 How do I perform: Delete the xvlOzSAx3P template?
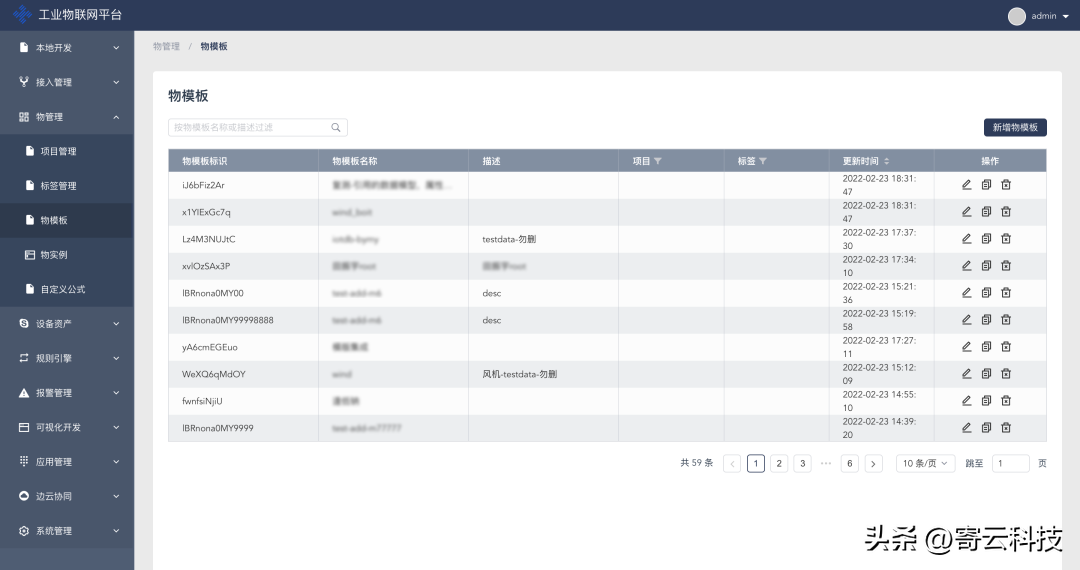pyautogui.click(x=1006, y=266)
